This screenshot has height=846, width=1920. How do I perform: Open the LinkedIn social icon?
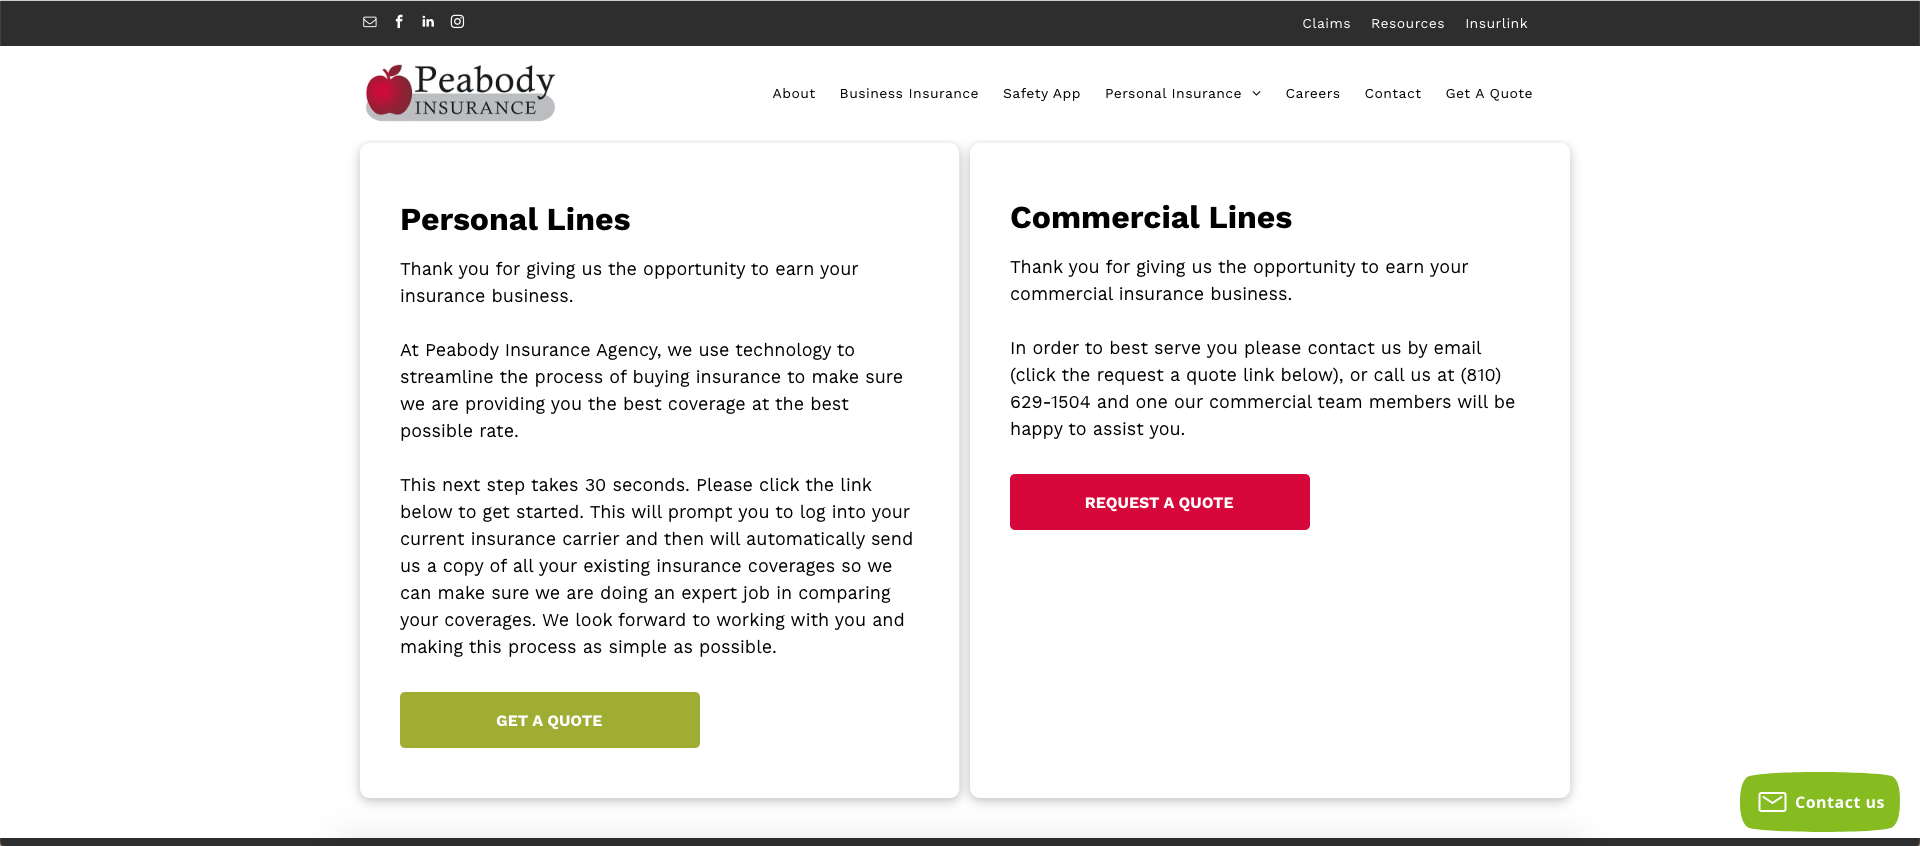click(428, 22)
